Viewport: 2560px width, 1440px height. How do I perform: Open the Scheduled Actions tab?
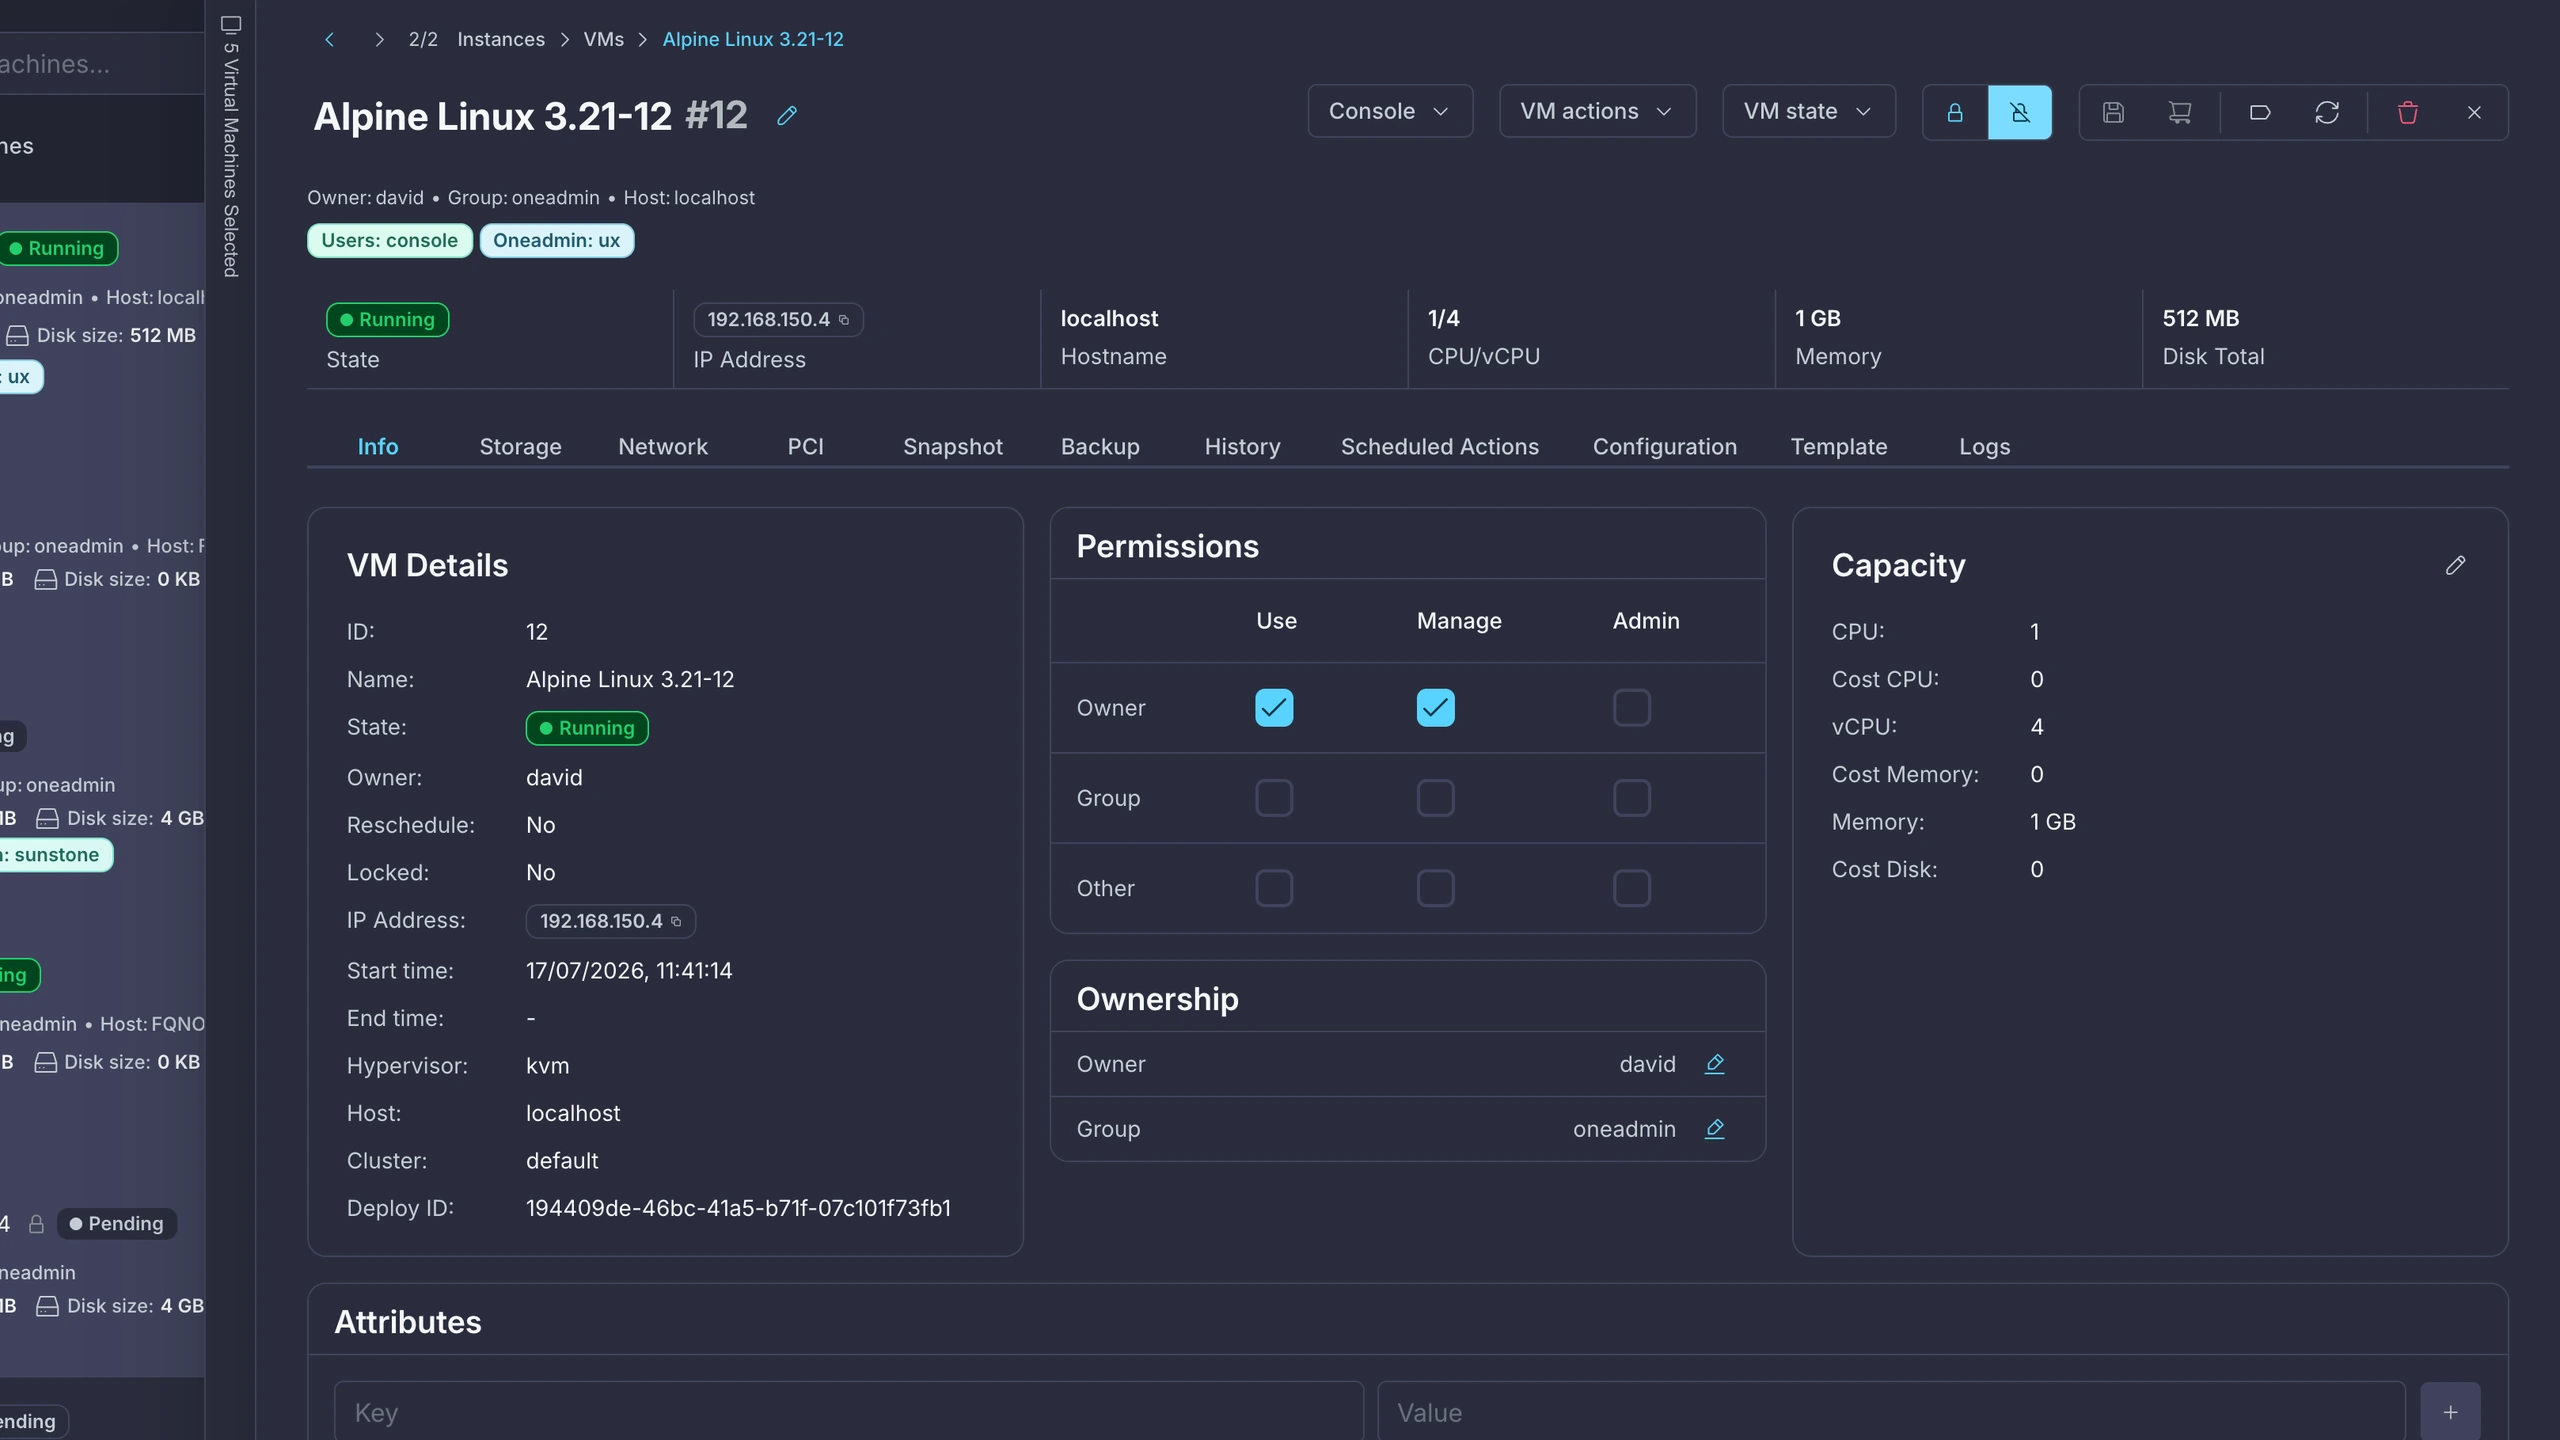point(1439,447)
